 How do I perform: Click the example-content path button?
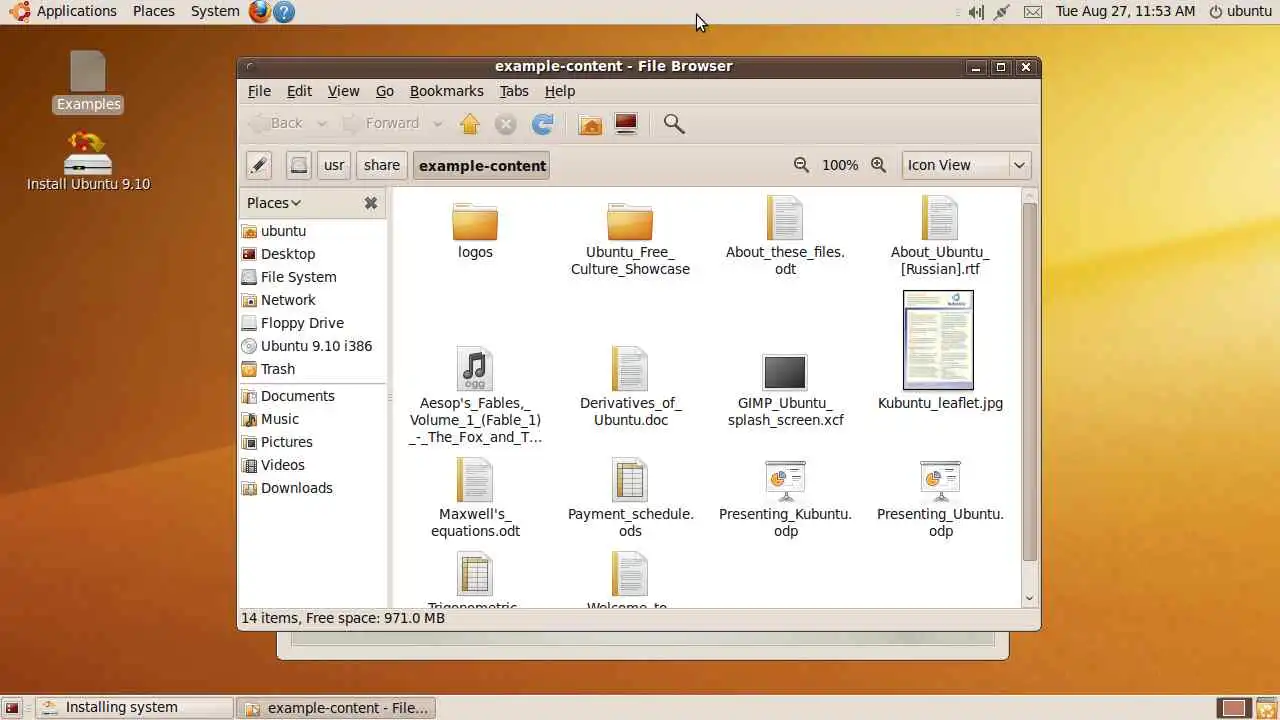pos(482,166)
